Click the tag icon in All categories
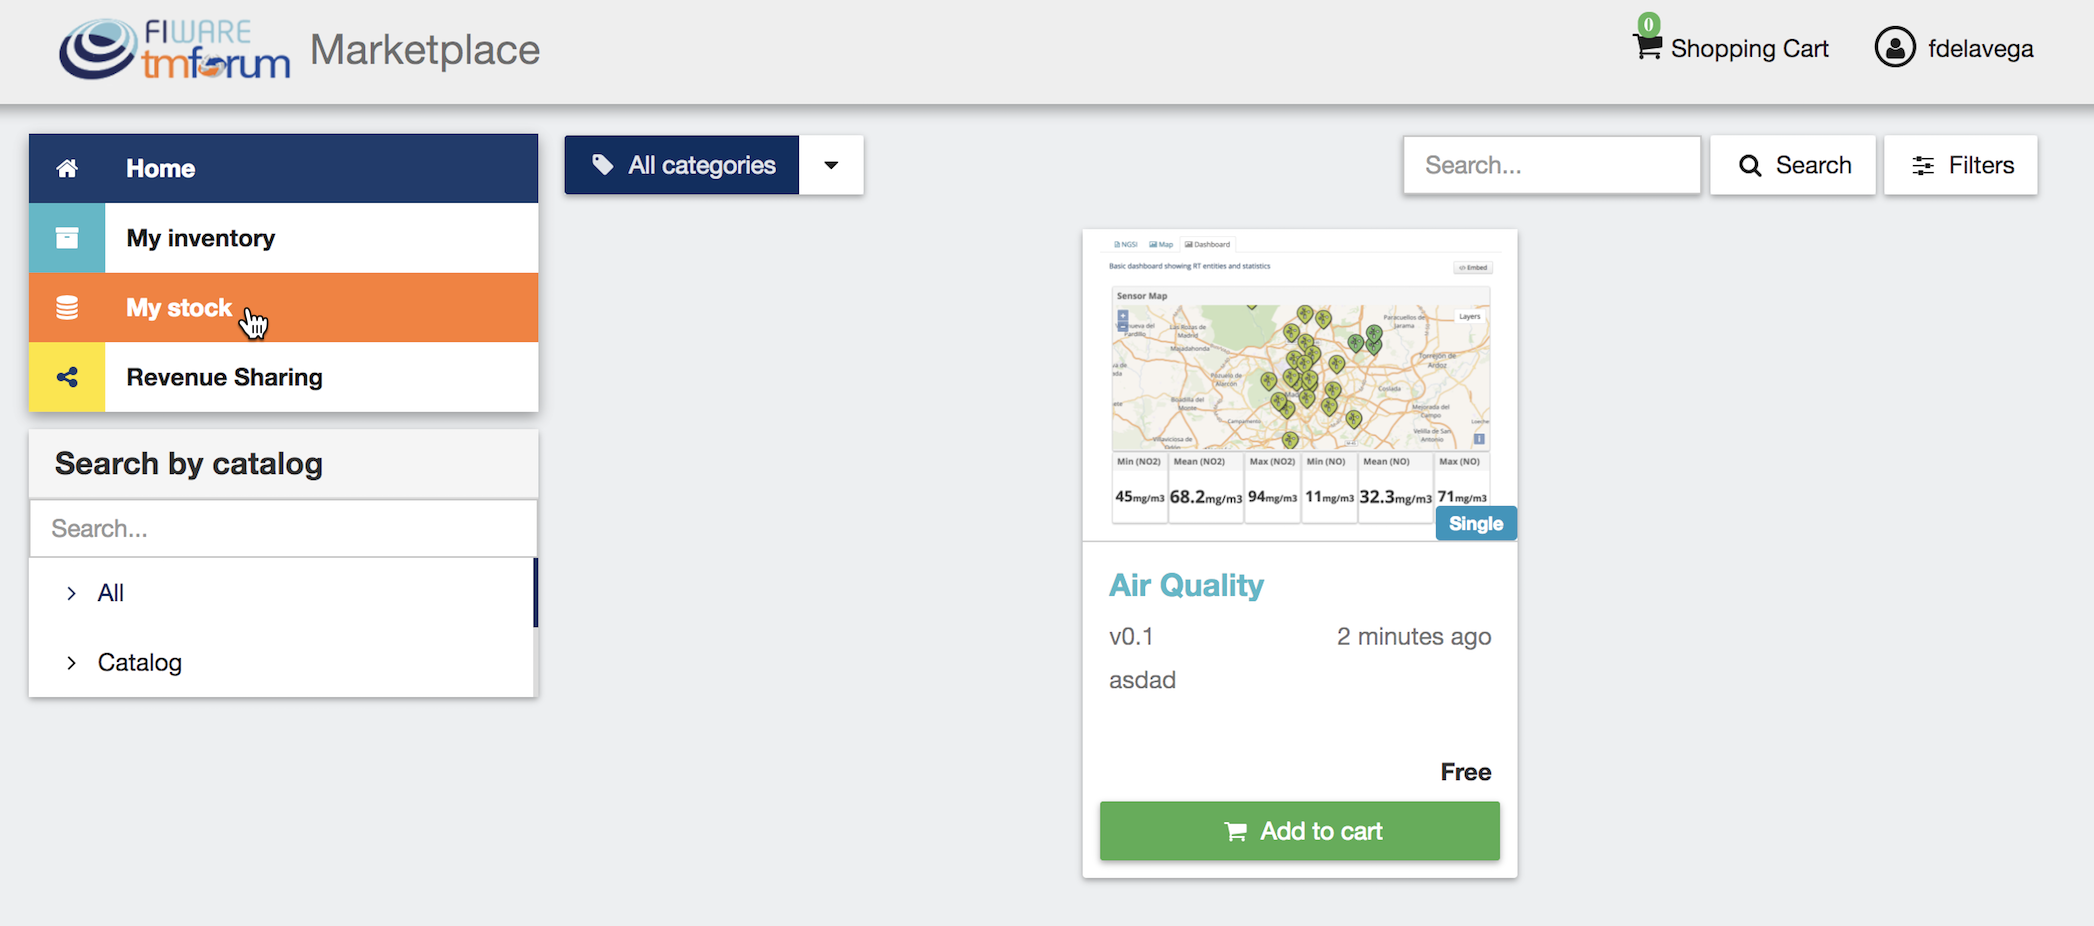The width and height of the screenshot is (2094, 926). (603, 165)
